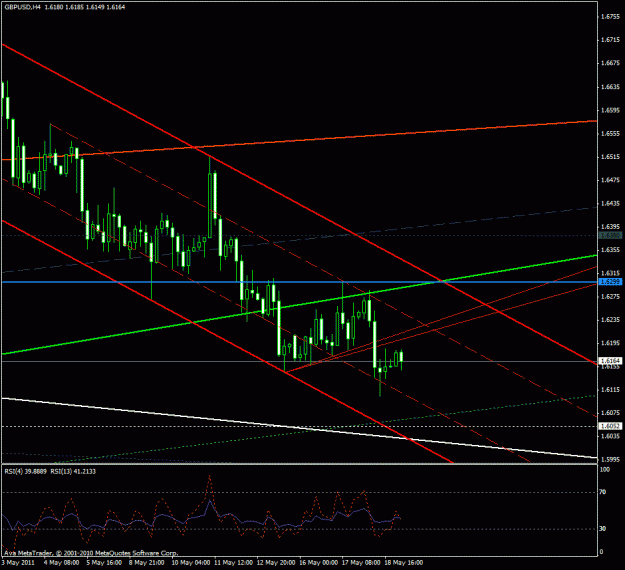Click the 3 May 2011 date label

click(x=18, y=563)
